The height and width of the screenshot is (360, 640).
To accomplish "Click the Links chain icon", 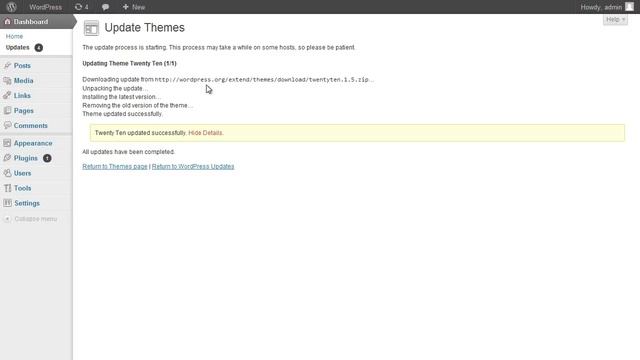I will 7,96.
